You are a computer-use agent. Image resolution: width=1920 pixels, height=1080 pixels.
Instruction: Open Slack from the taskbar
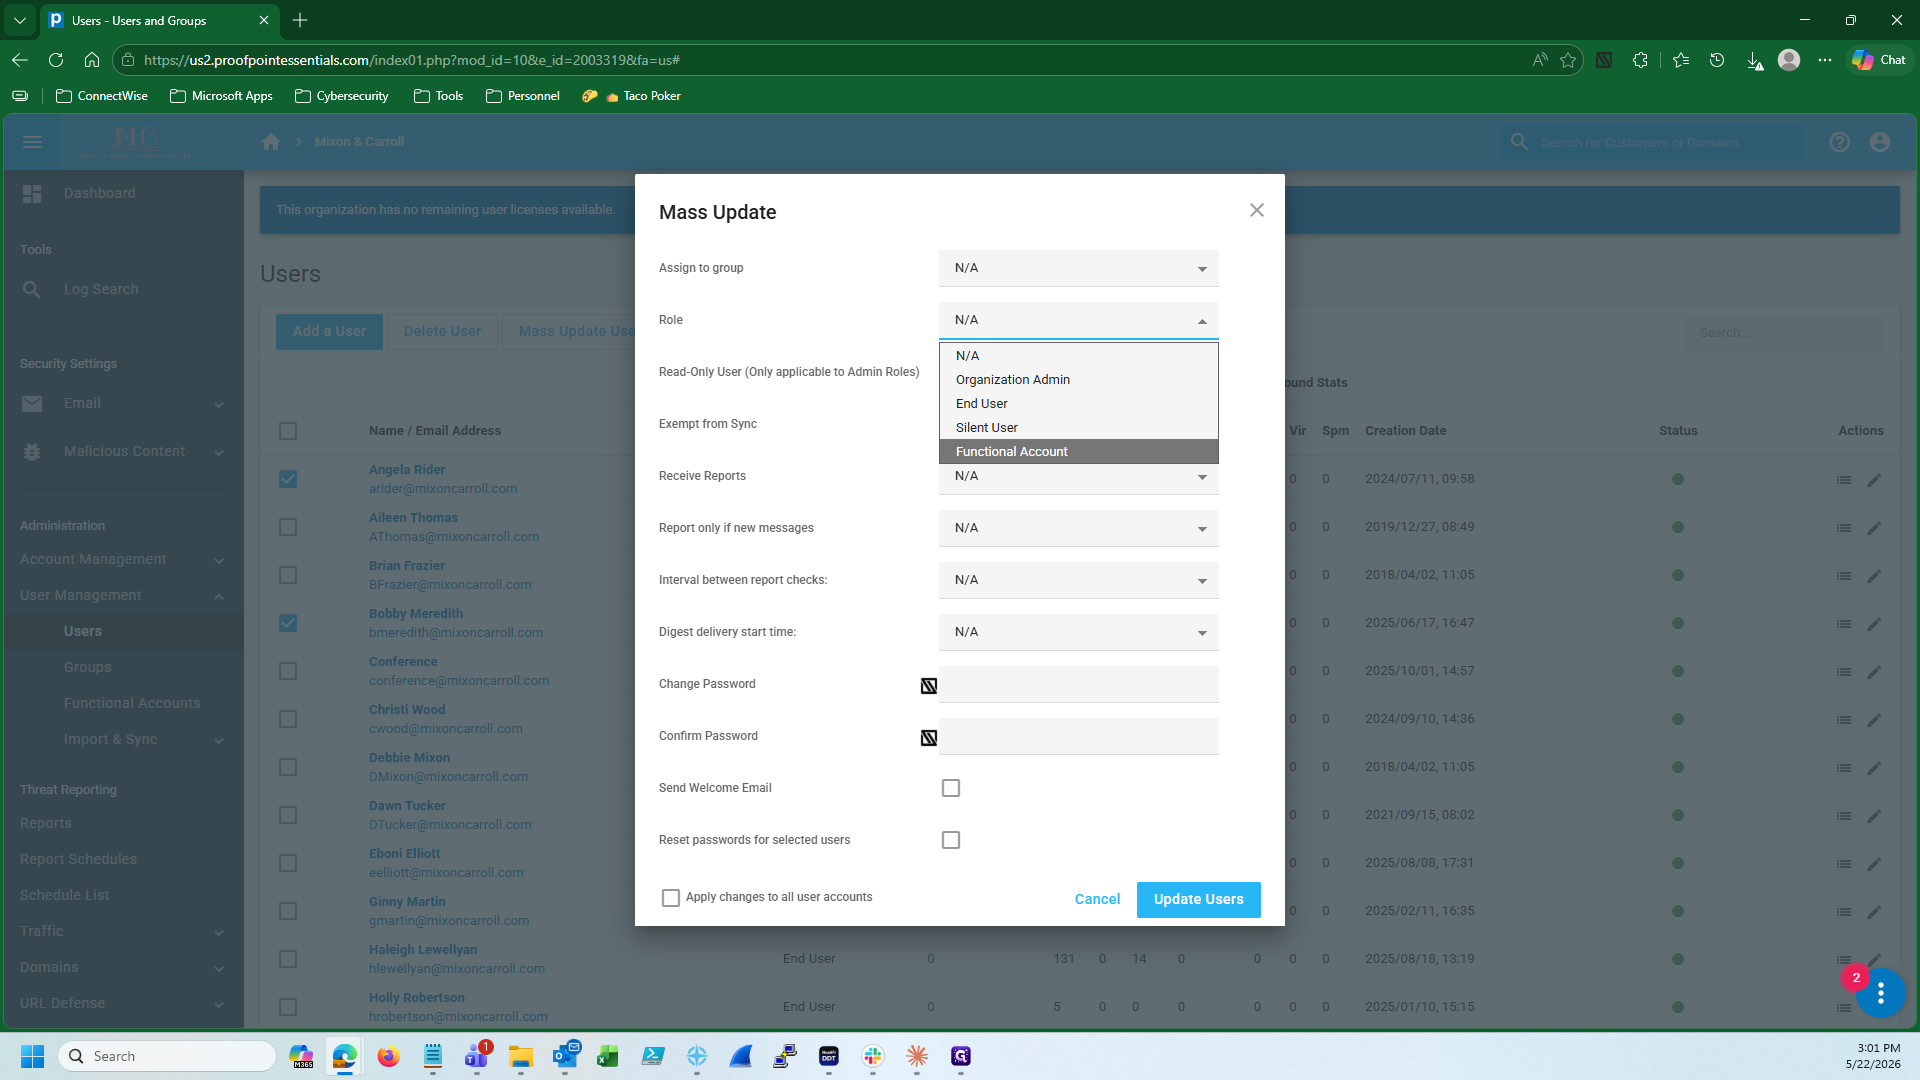pyautogui.click(x=873, y=1056)
